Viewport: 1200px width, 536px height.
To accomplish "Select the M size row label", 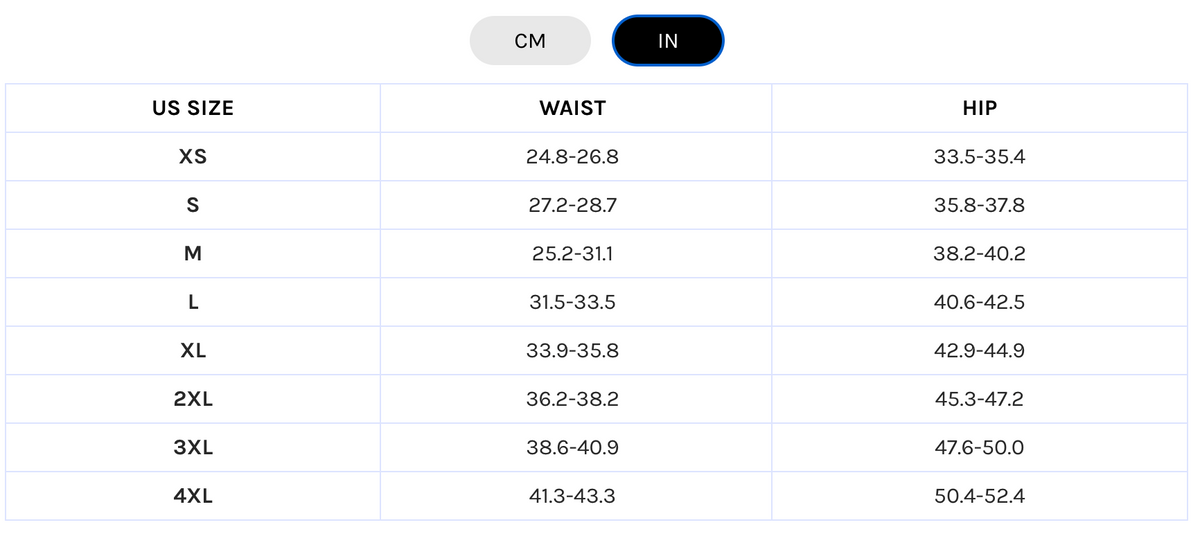I will coord(193,254).
